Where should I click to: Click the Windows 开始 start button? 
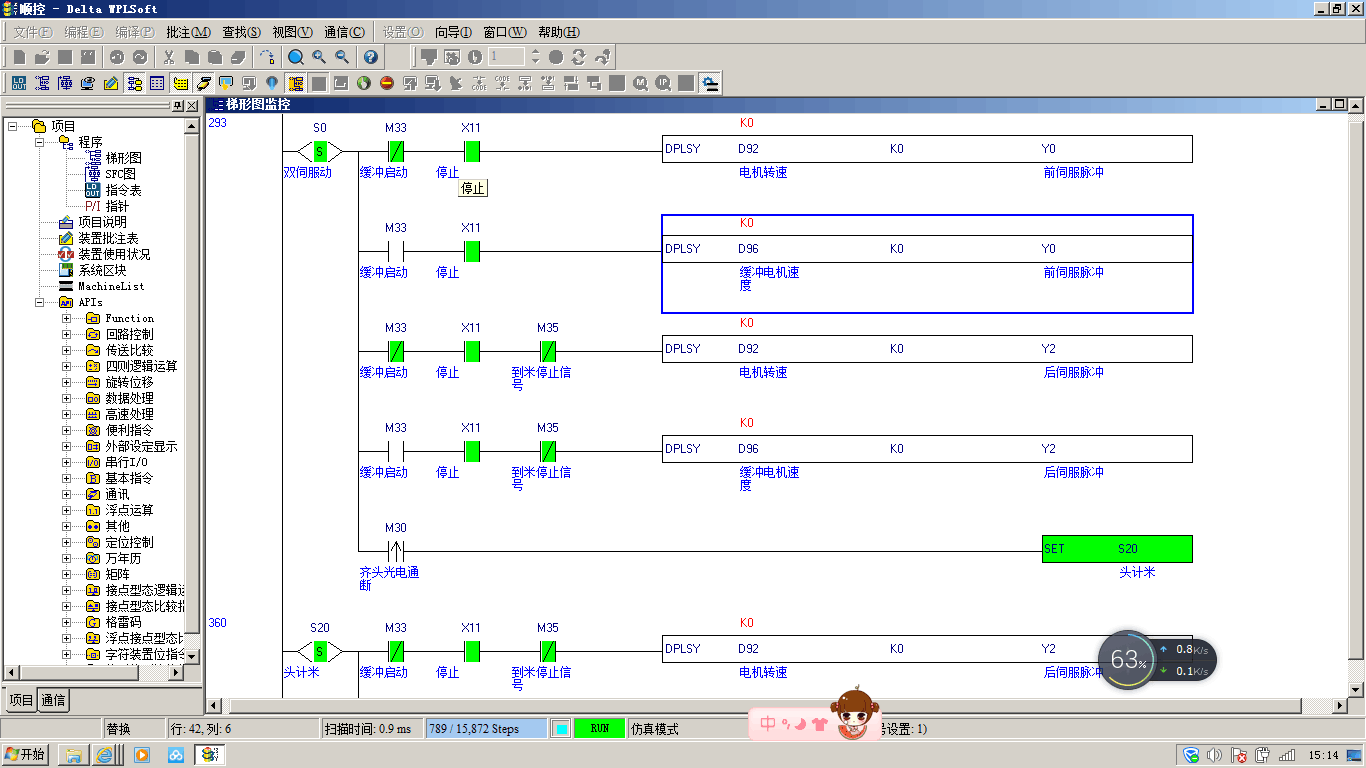pyautogui.click(x=25, y=754)
